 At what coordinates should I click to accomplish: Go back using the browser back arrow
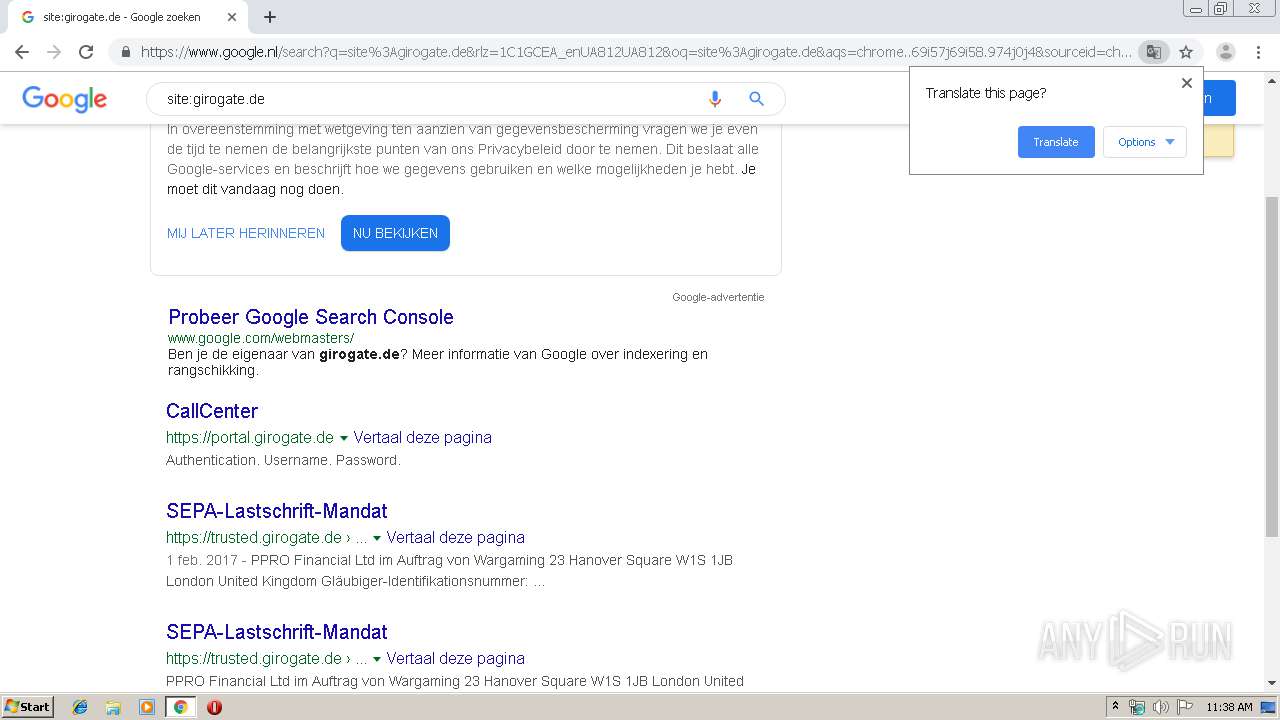pos(22,52)
